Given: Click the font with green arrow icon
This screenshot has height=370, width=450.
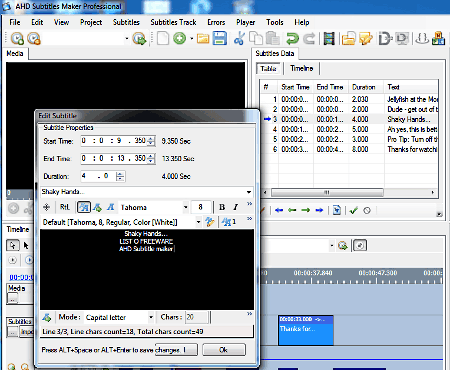Looking at the screenshot, I should click(x=97, y=207).
